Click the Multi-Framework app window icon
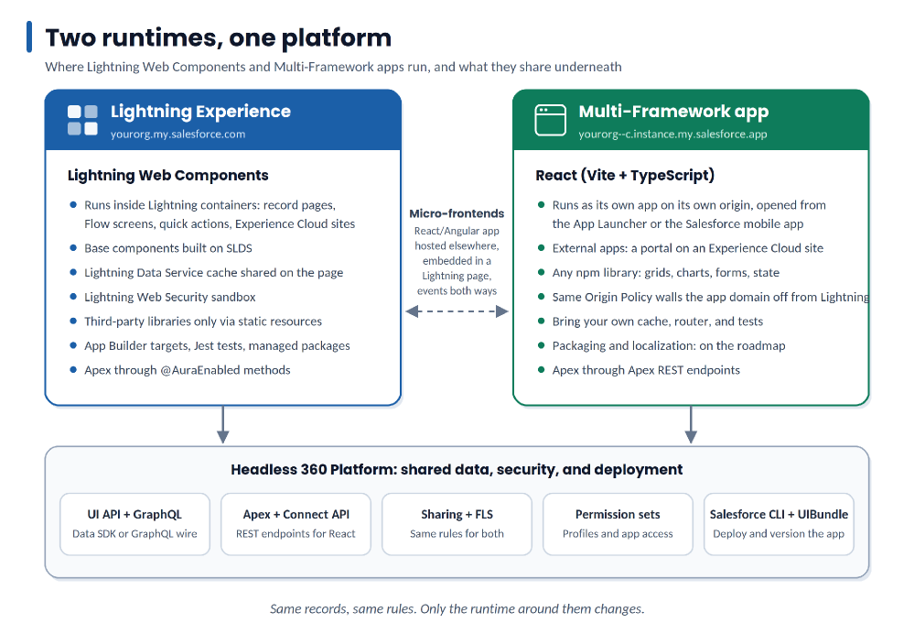Viewport: 903px width, 635px height. click(550, 120)
